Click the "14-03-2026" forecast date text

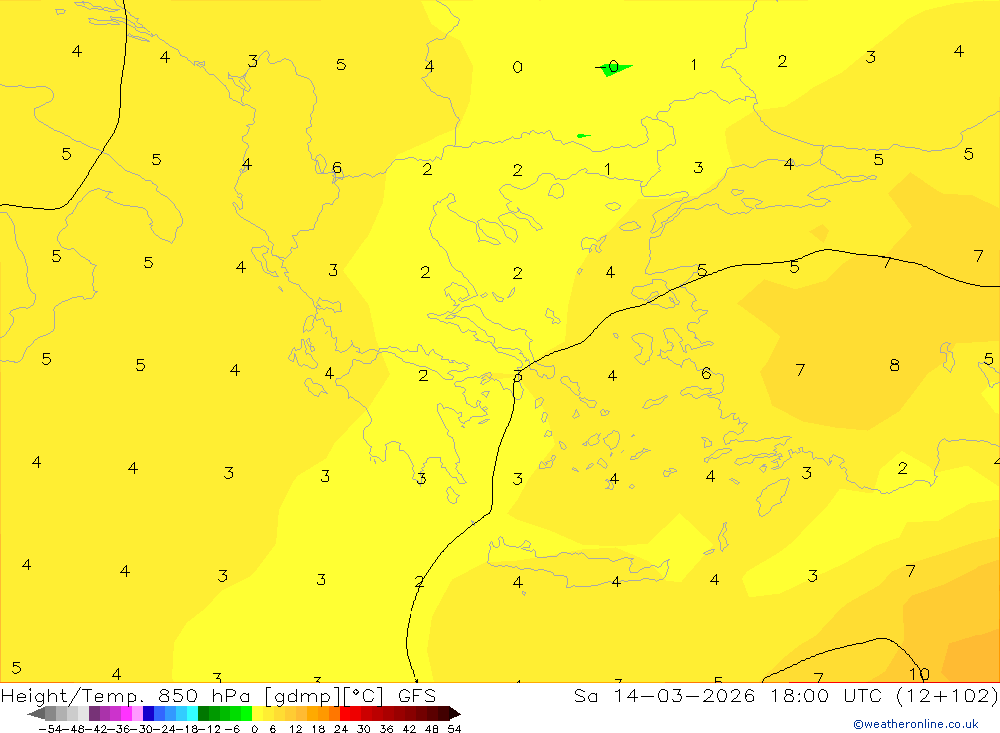tap(684, 695)
